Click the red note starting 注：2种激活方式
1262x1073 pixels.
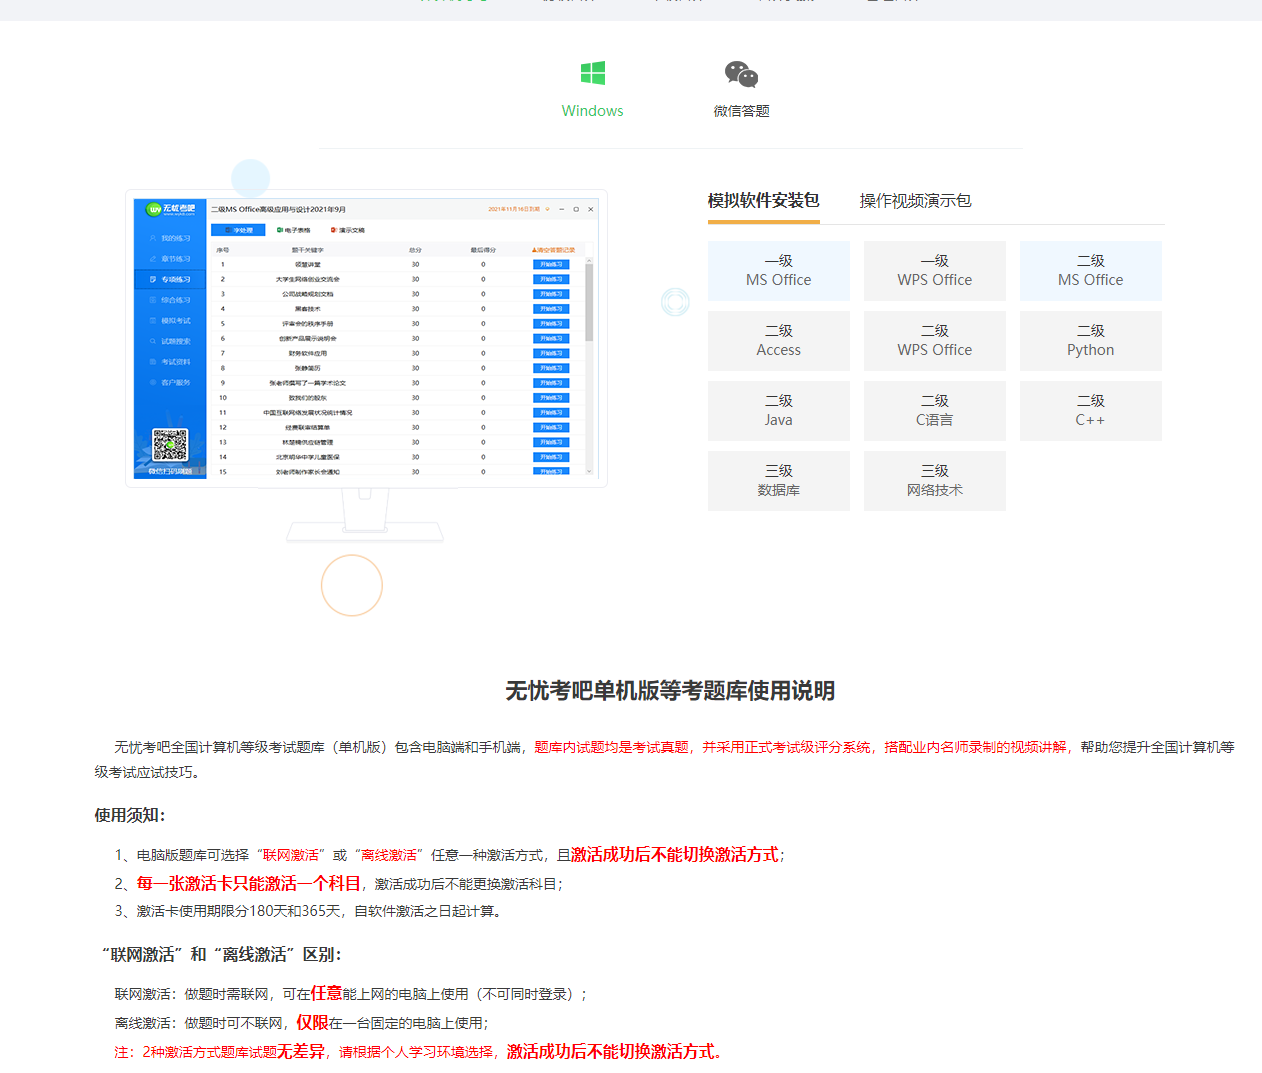coord(419,1051)
